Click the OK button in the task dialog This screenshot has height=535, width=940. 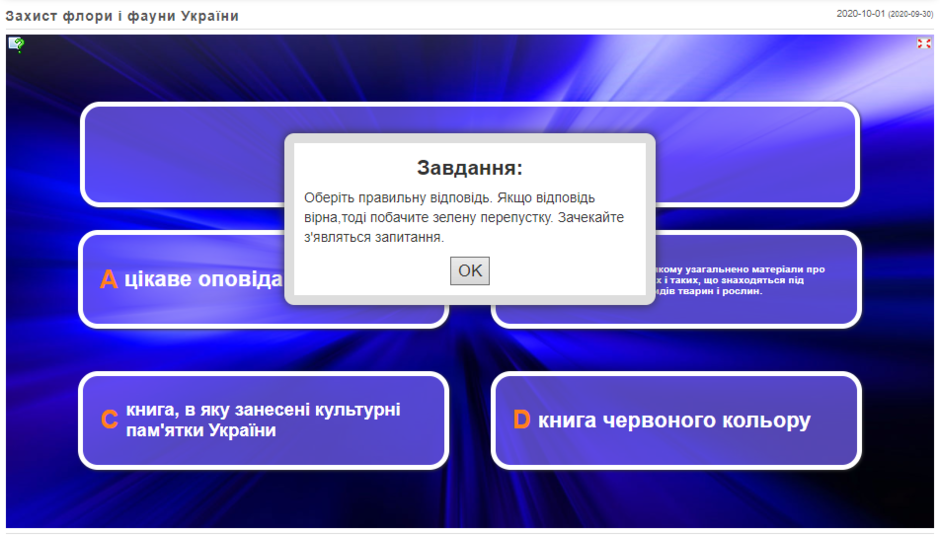coord(469,270)
